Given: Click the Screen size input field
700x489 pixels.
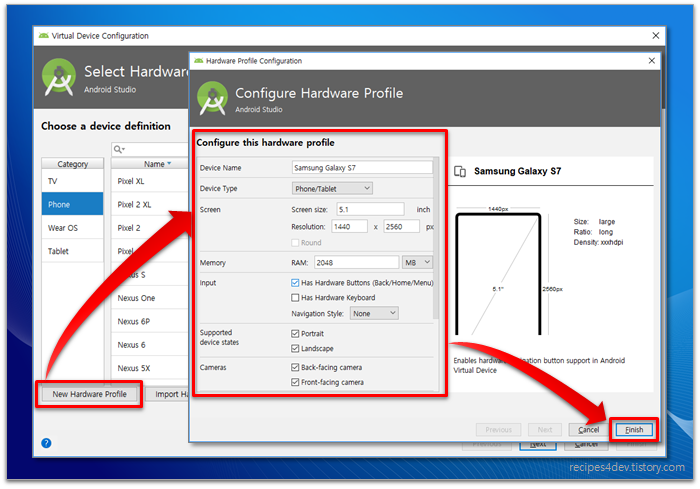Looking at the screenshot, I should (x=370, y=209).
